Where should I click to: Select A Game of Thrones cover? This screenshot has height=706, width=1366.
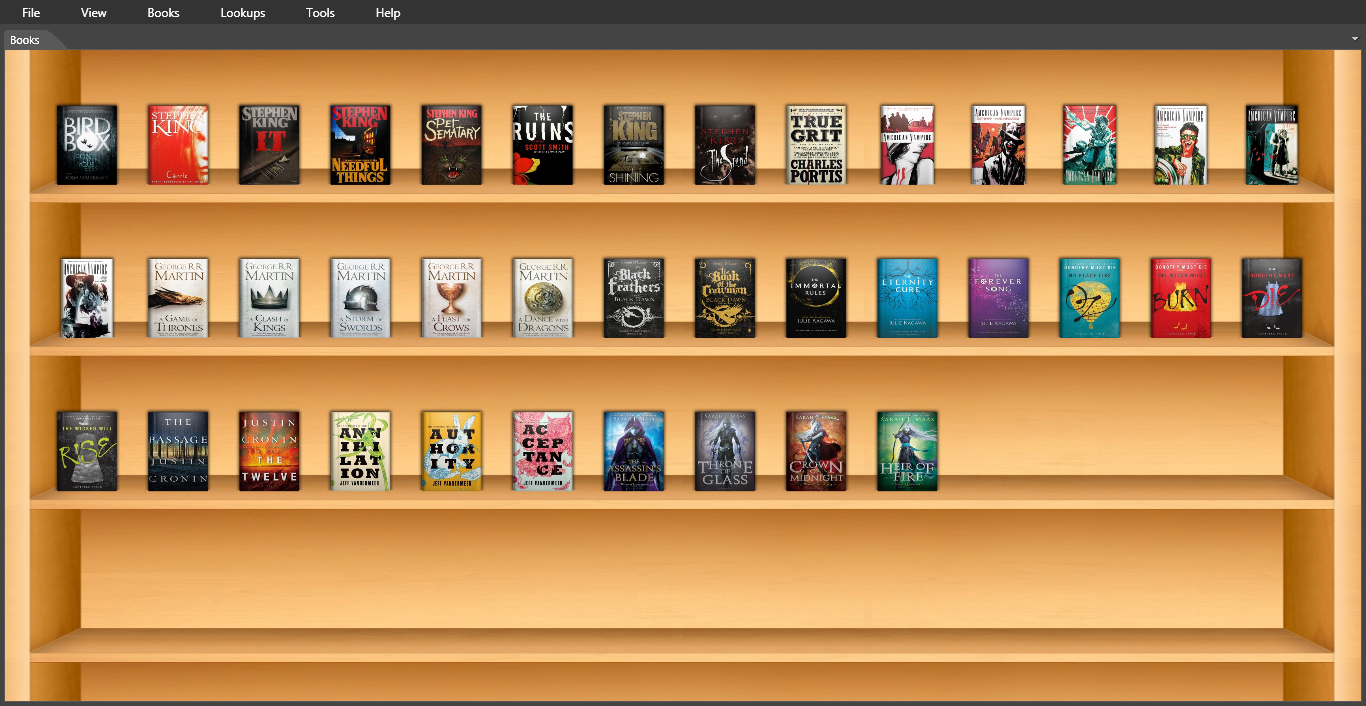coord(178,298)
